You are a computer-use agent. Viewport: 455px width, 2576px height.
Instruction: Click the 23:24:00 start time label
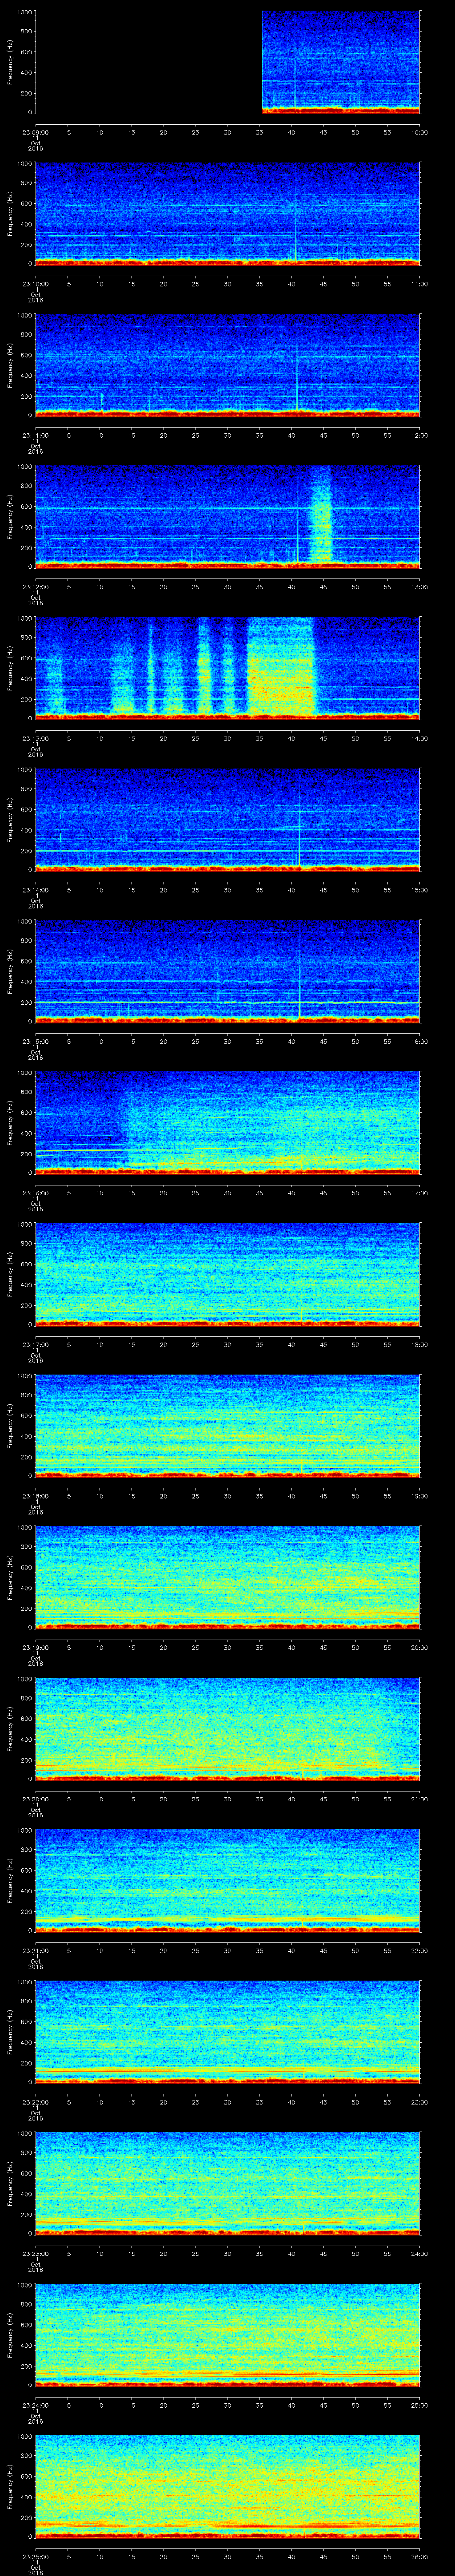[35, 2405]
